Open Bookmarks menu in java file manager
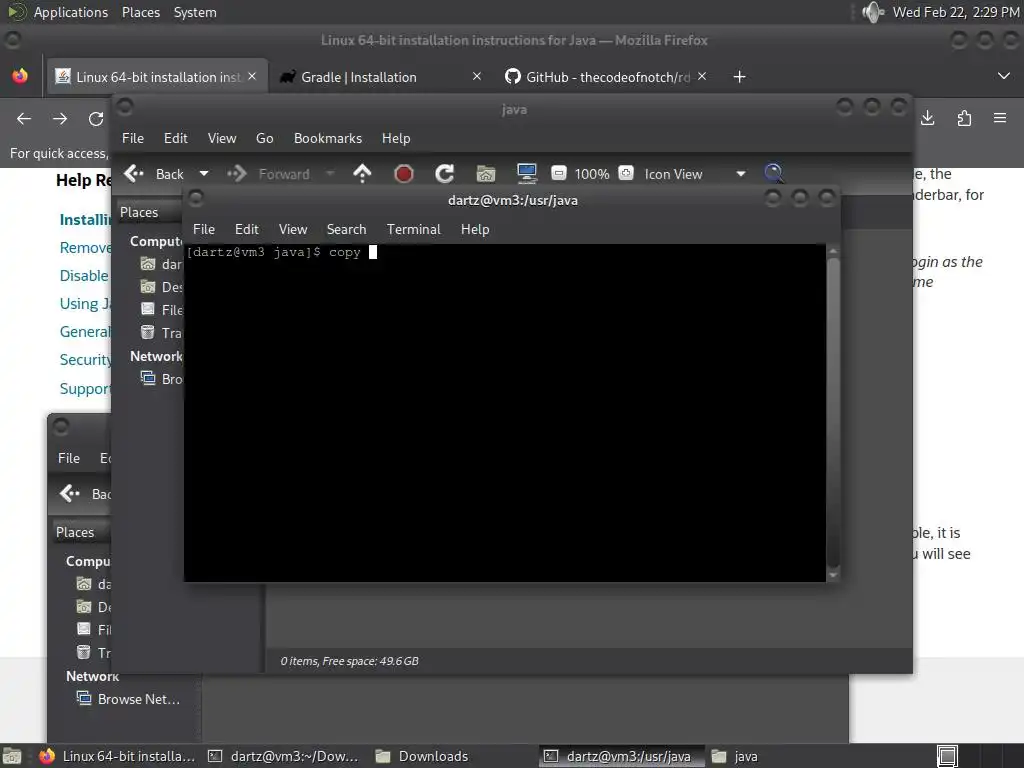This screenshot has width=1024, height=768. coord(328,138)
